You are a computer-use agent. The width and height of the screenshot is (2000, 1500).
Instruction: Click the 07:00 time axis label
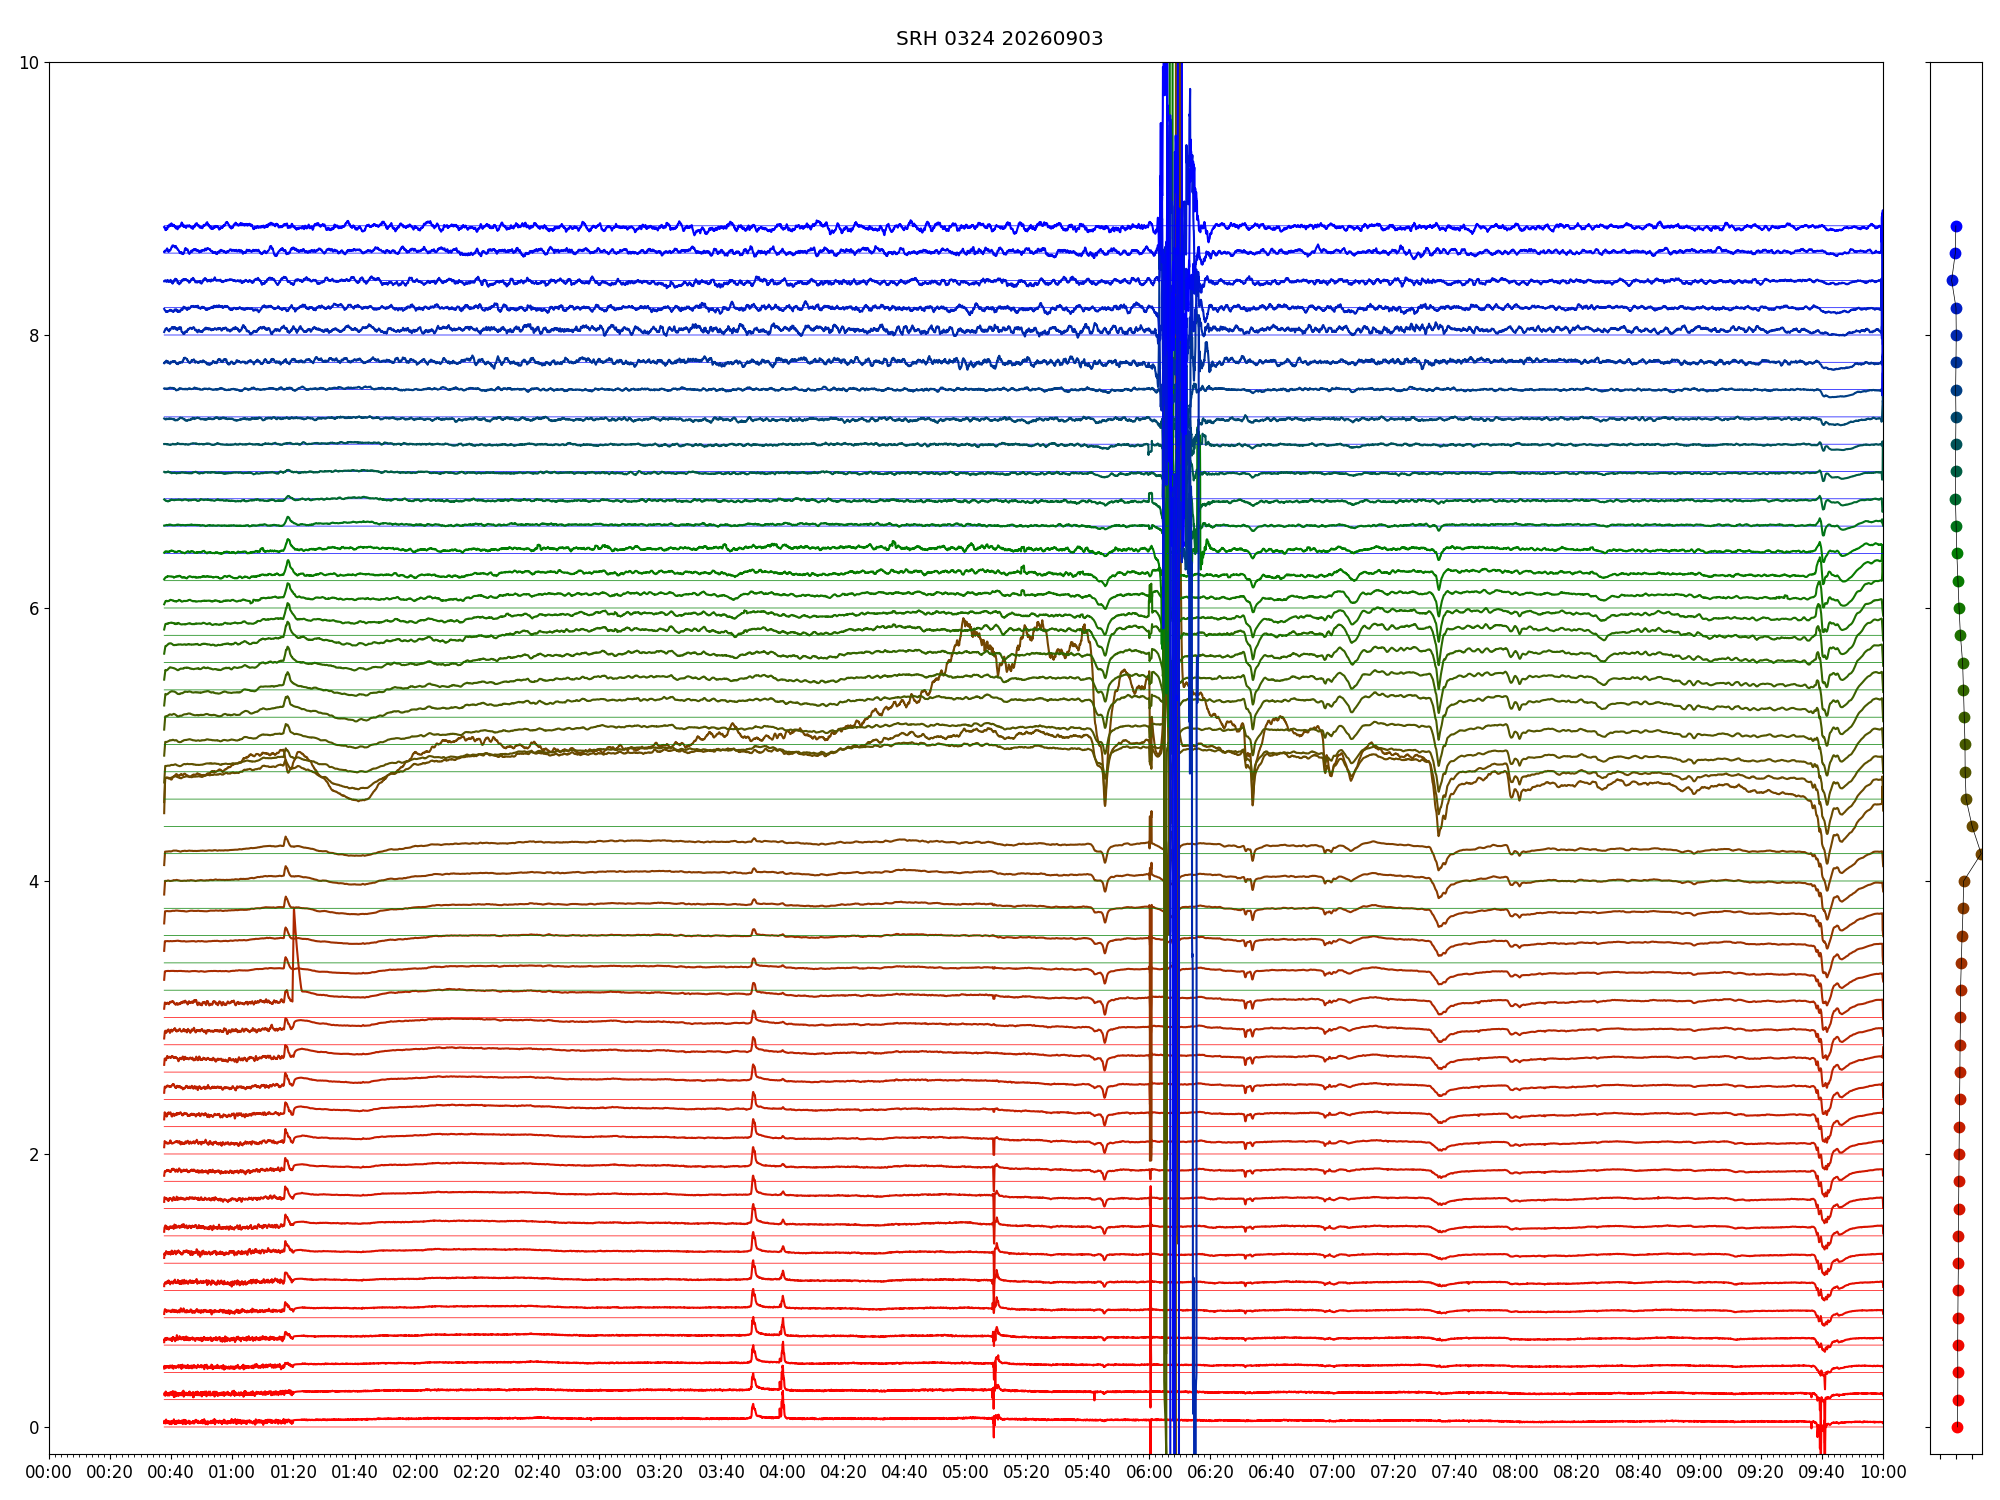click(1333, 1472)
